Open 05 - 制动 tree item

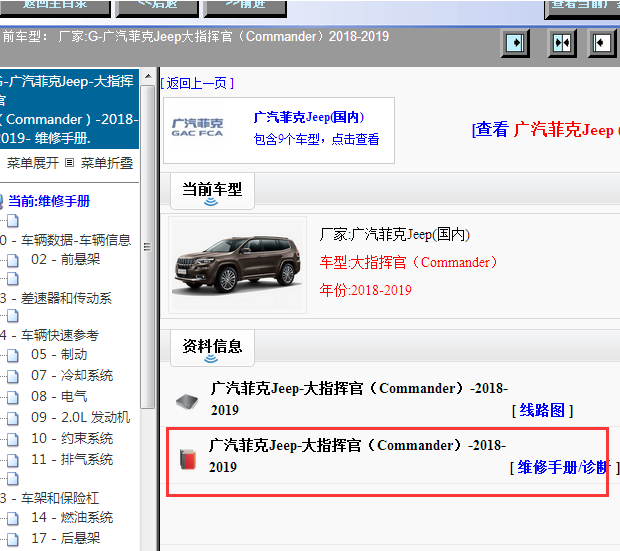click(x=59, y=354)
